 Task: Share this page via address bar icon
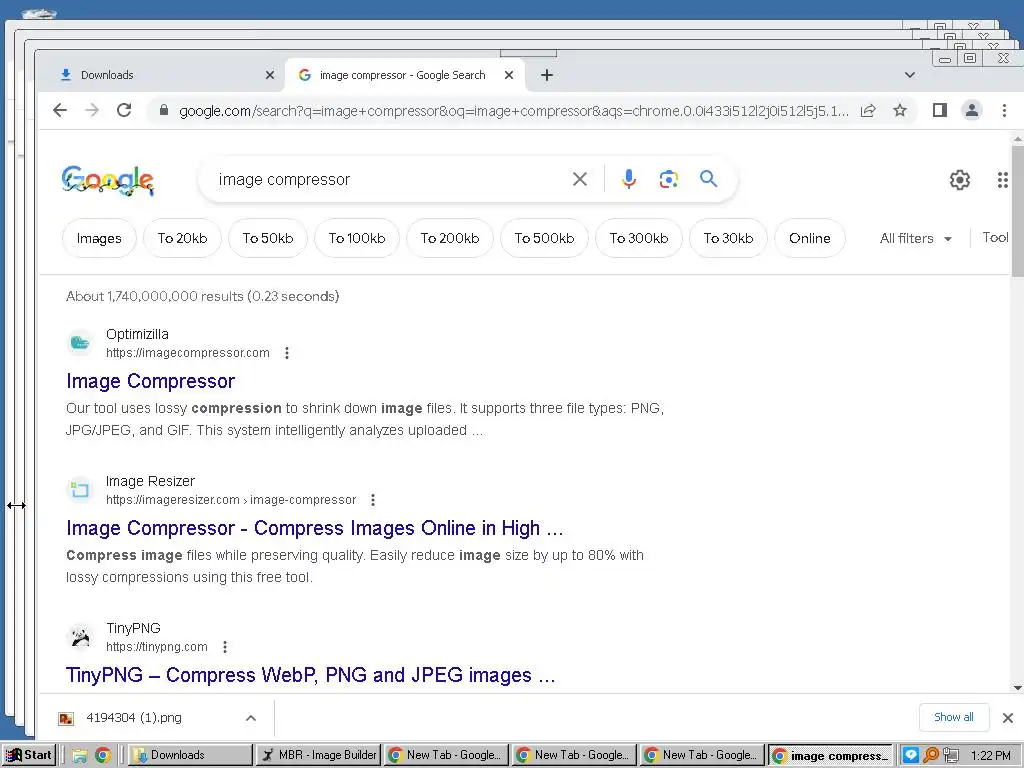868,110
